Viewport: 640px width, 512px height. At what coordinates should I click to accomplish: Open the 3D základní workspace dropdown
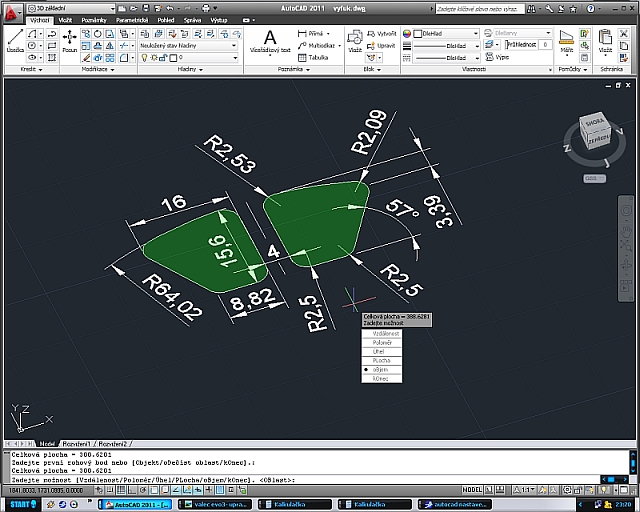tap(71, 8)
